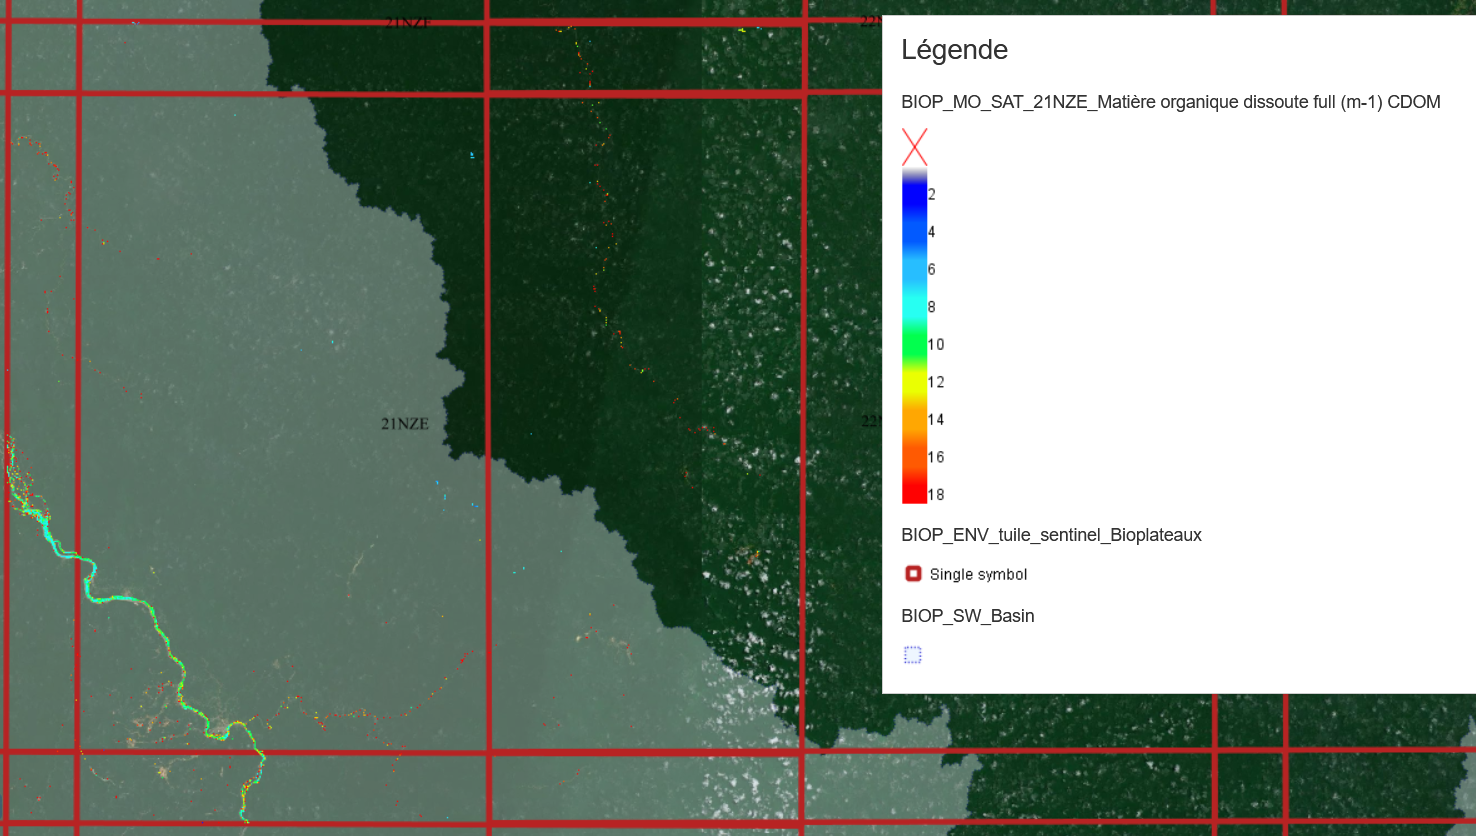
Task: Click the "Single symbol" legend label
Action: tap(978, 574)
